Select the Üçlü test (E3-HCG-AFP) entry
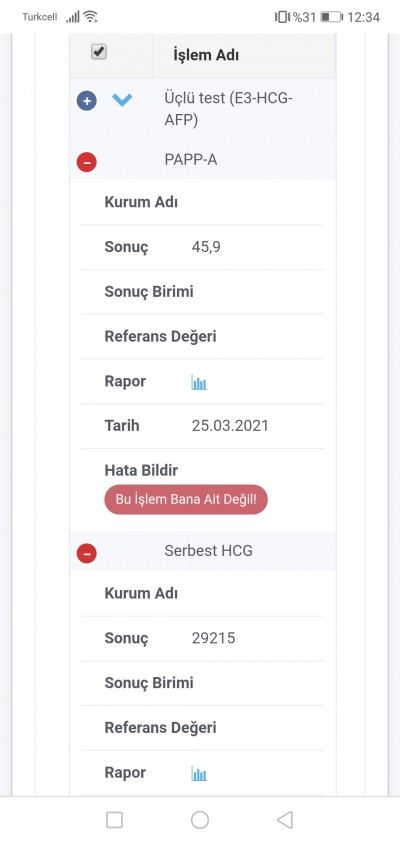Image resolution: width=400 pixels, height=844 pixels. point(228,109)
